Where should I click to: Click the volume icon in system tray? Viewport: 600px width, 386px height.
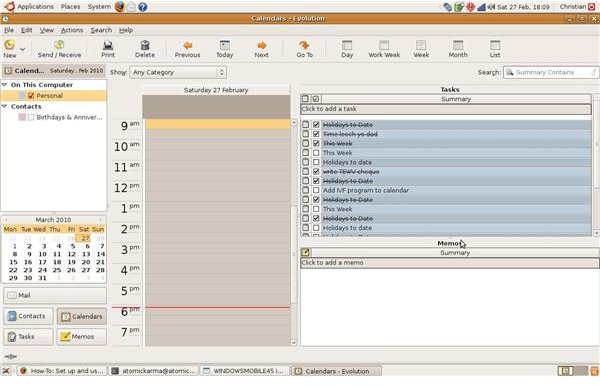pos(491,7)
